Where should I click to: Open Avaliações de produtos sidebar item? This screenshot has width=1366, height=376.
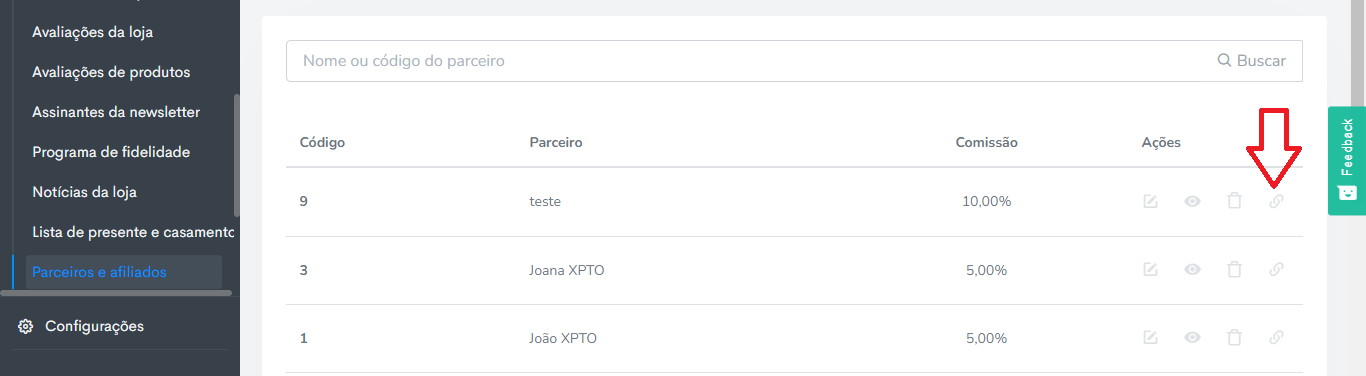click(111, 72)
